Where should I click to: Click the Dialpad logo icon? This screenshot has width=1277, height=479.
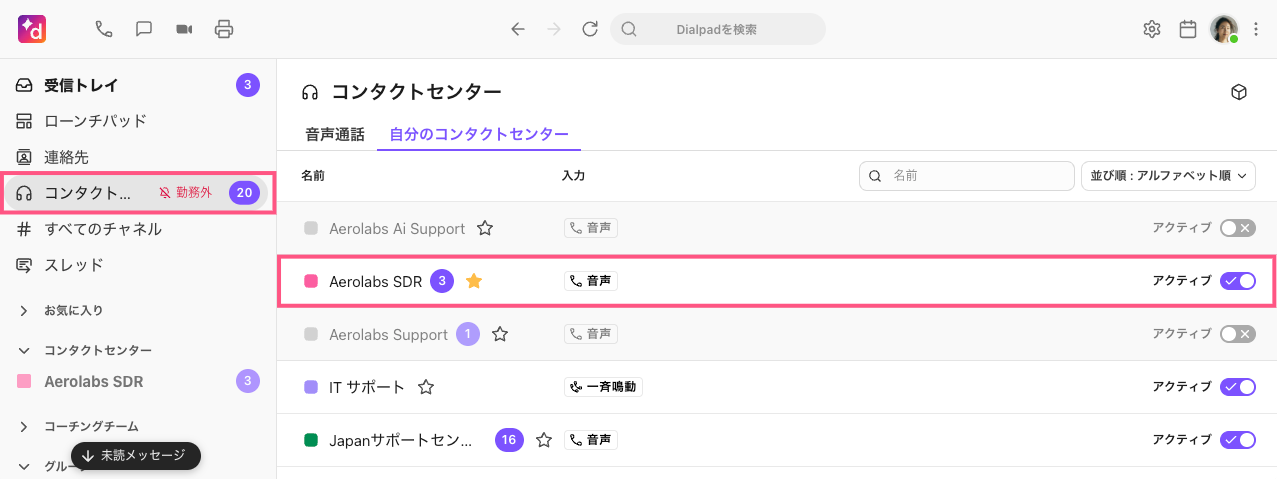click(32, 29)
